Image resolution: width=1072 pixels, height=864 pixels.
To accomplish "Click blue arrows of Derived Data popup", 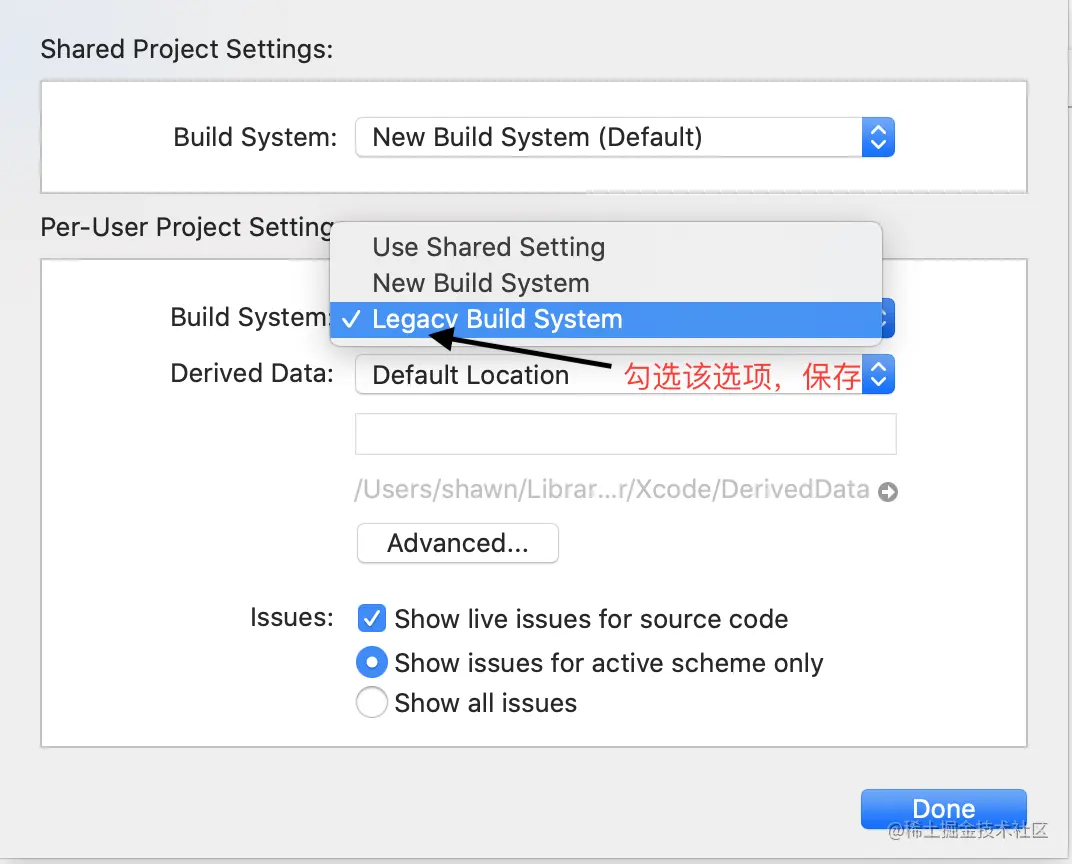I will coord(878,375).
